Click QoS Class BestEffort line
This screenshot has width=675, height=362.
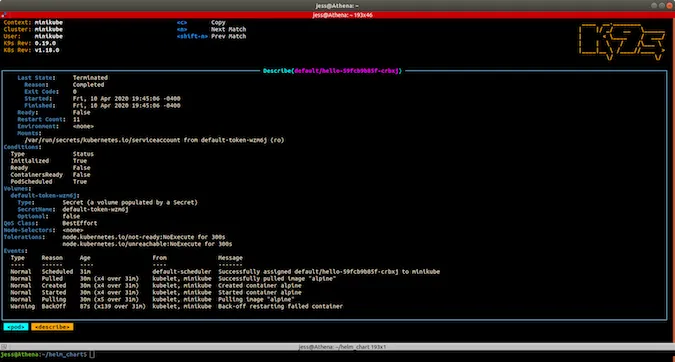coord(50,223)
